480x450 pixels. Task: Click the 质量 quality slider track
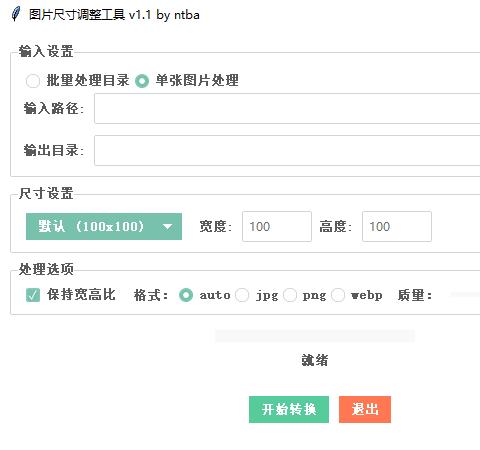pyautogui.click(x=465, y=295)
